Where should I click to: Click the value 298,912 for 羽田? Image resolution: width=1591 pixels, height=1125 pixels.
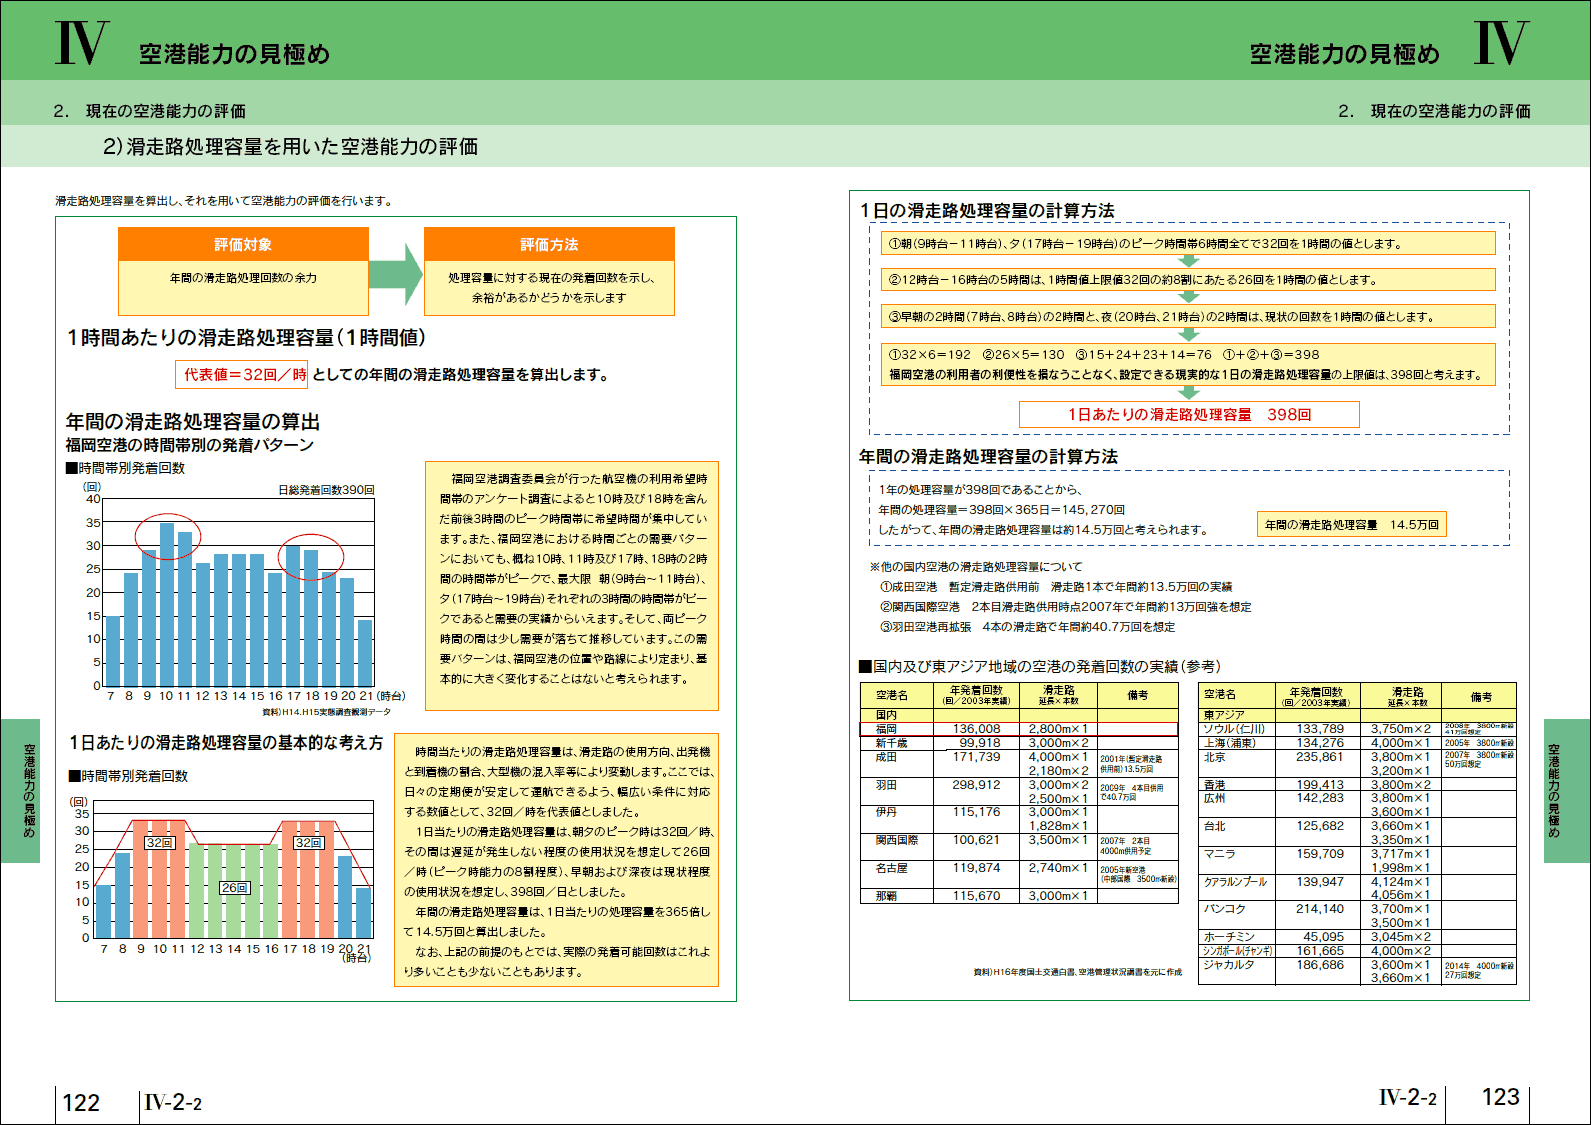pos(976,785)
